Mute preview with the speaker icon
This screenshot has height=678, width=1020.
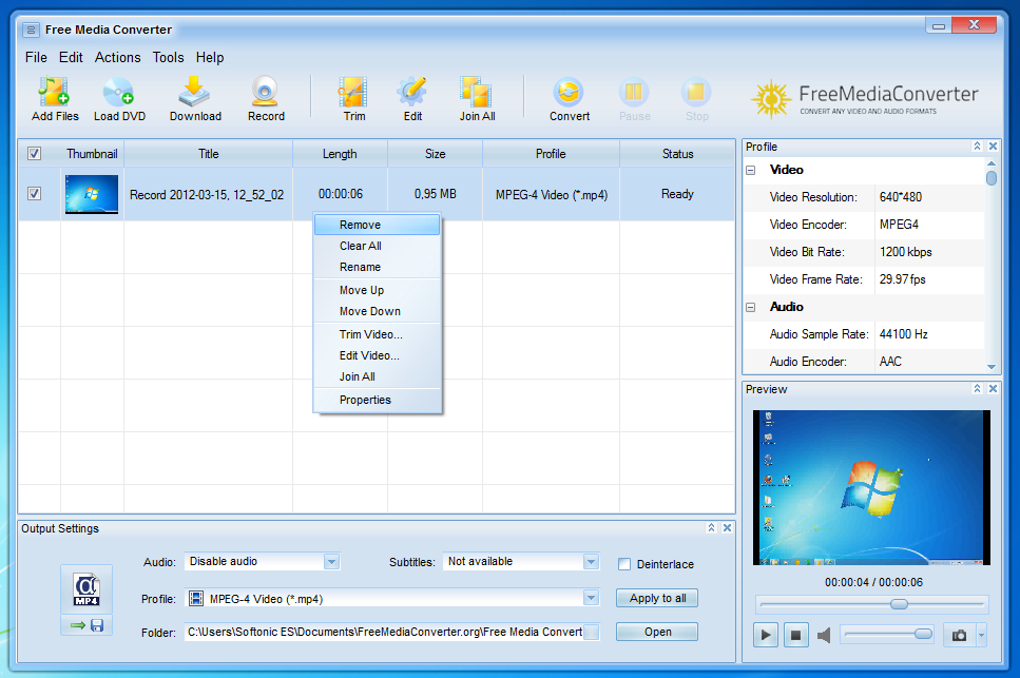(824, 635)
